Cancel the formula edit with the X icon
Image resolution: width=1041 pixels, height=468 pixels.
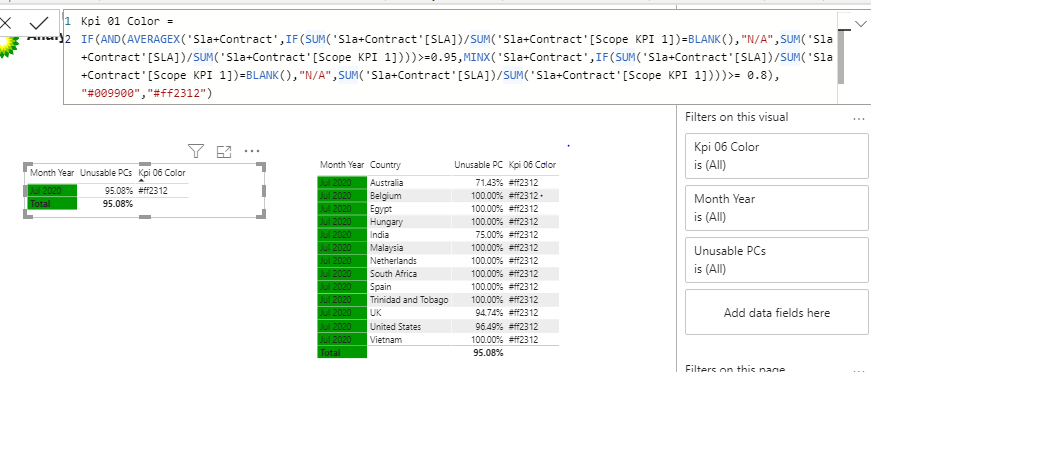pyautogui.click(x=6, y=24)
